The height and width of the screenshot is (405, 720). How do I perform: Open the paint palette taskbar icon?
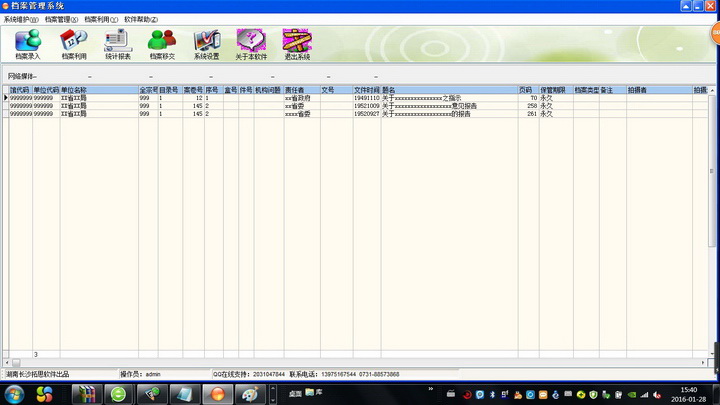pos(250,394)
